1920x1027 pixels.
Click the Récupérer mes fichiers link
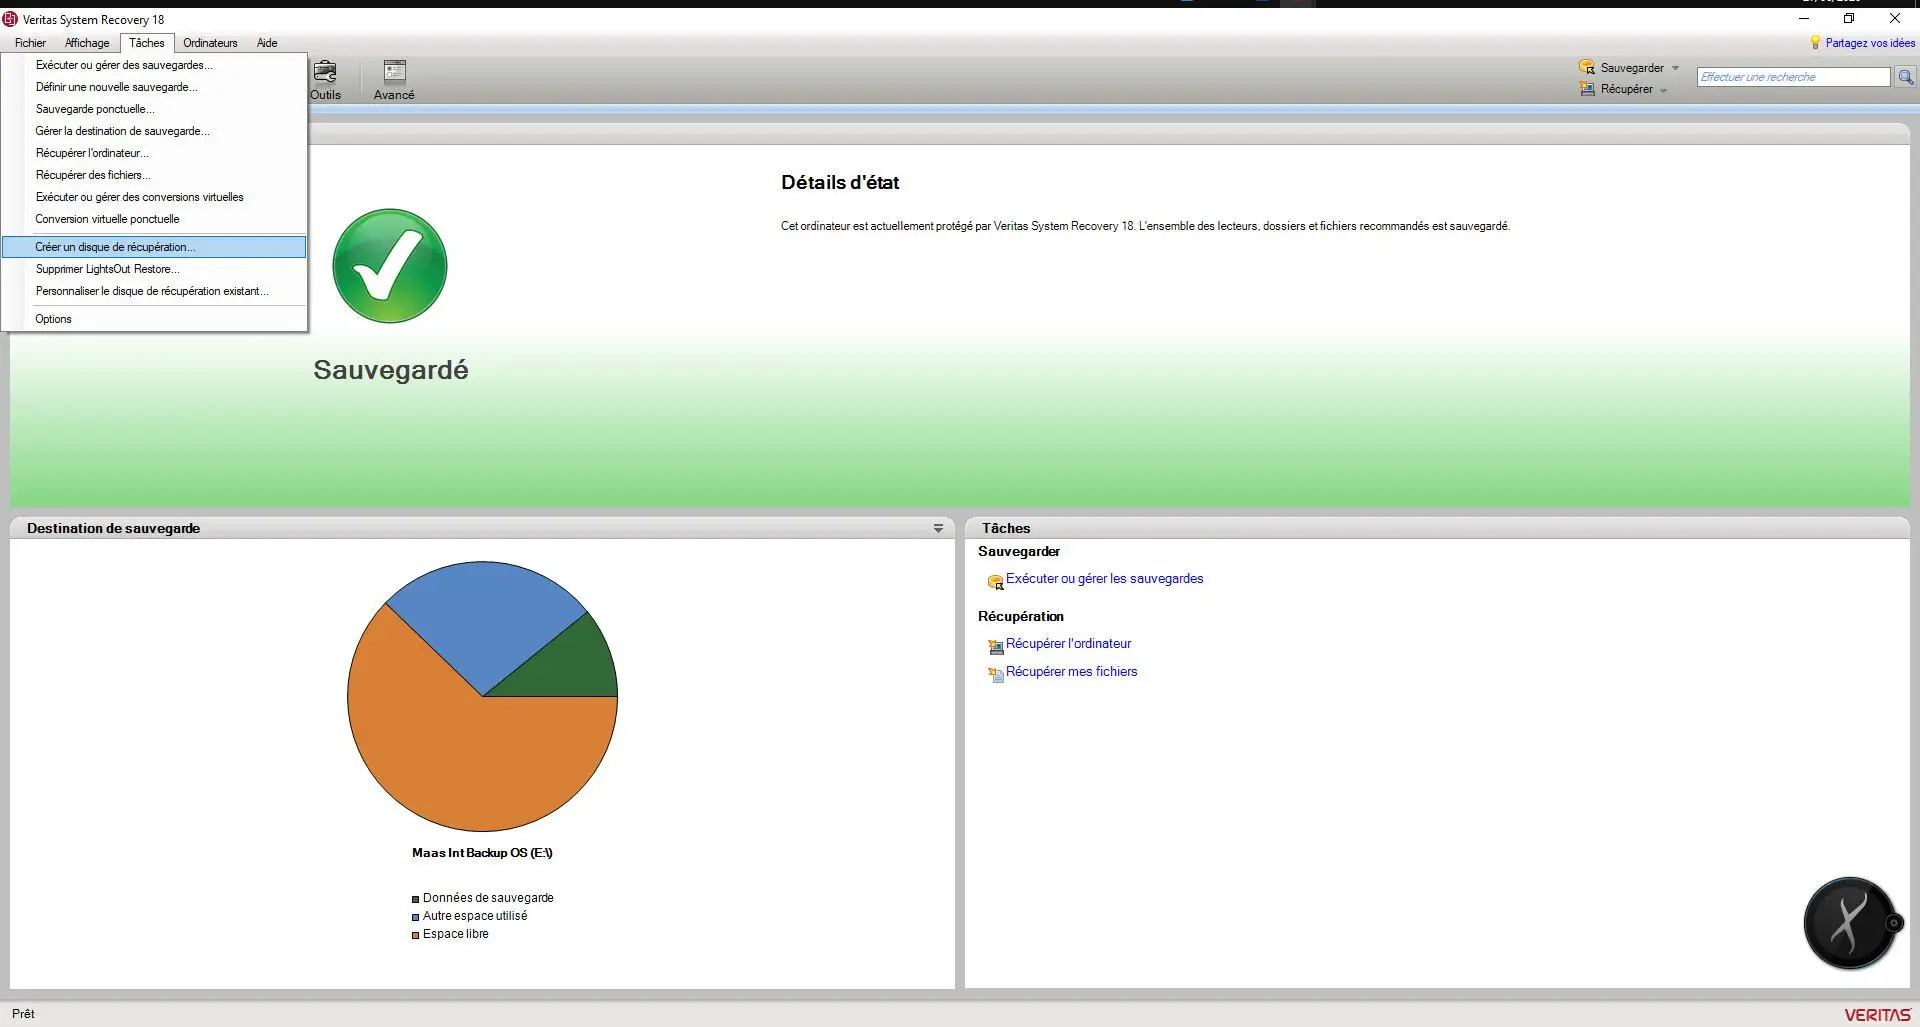pyautogui.click(x=1071, y=672)
